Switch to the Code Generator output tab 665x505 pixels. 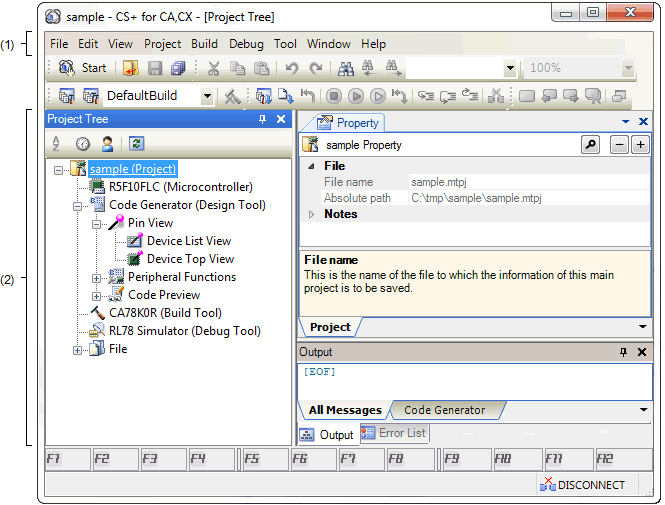point(444,410)
